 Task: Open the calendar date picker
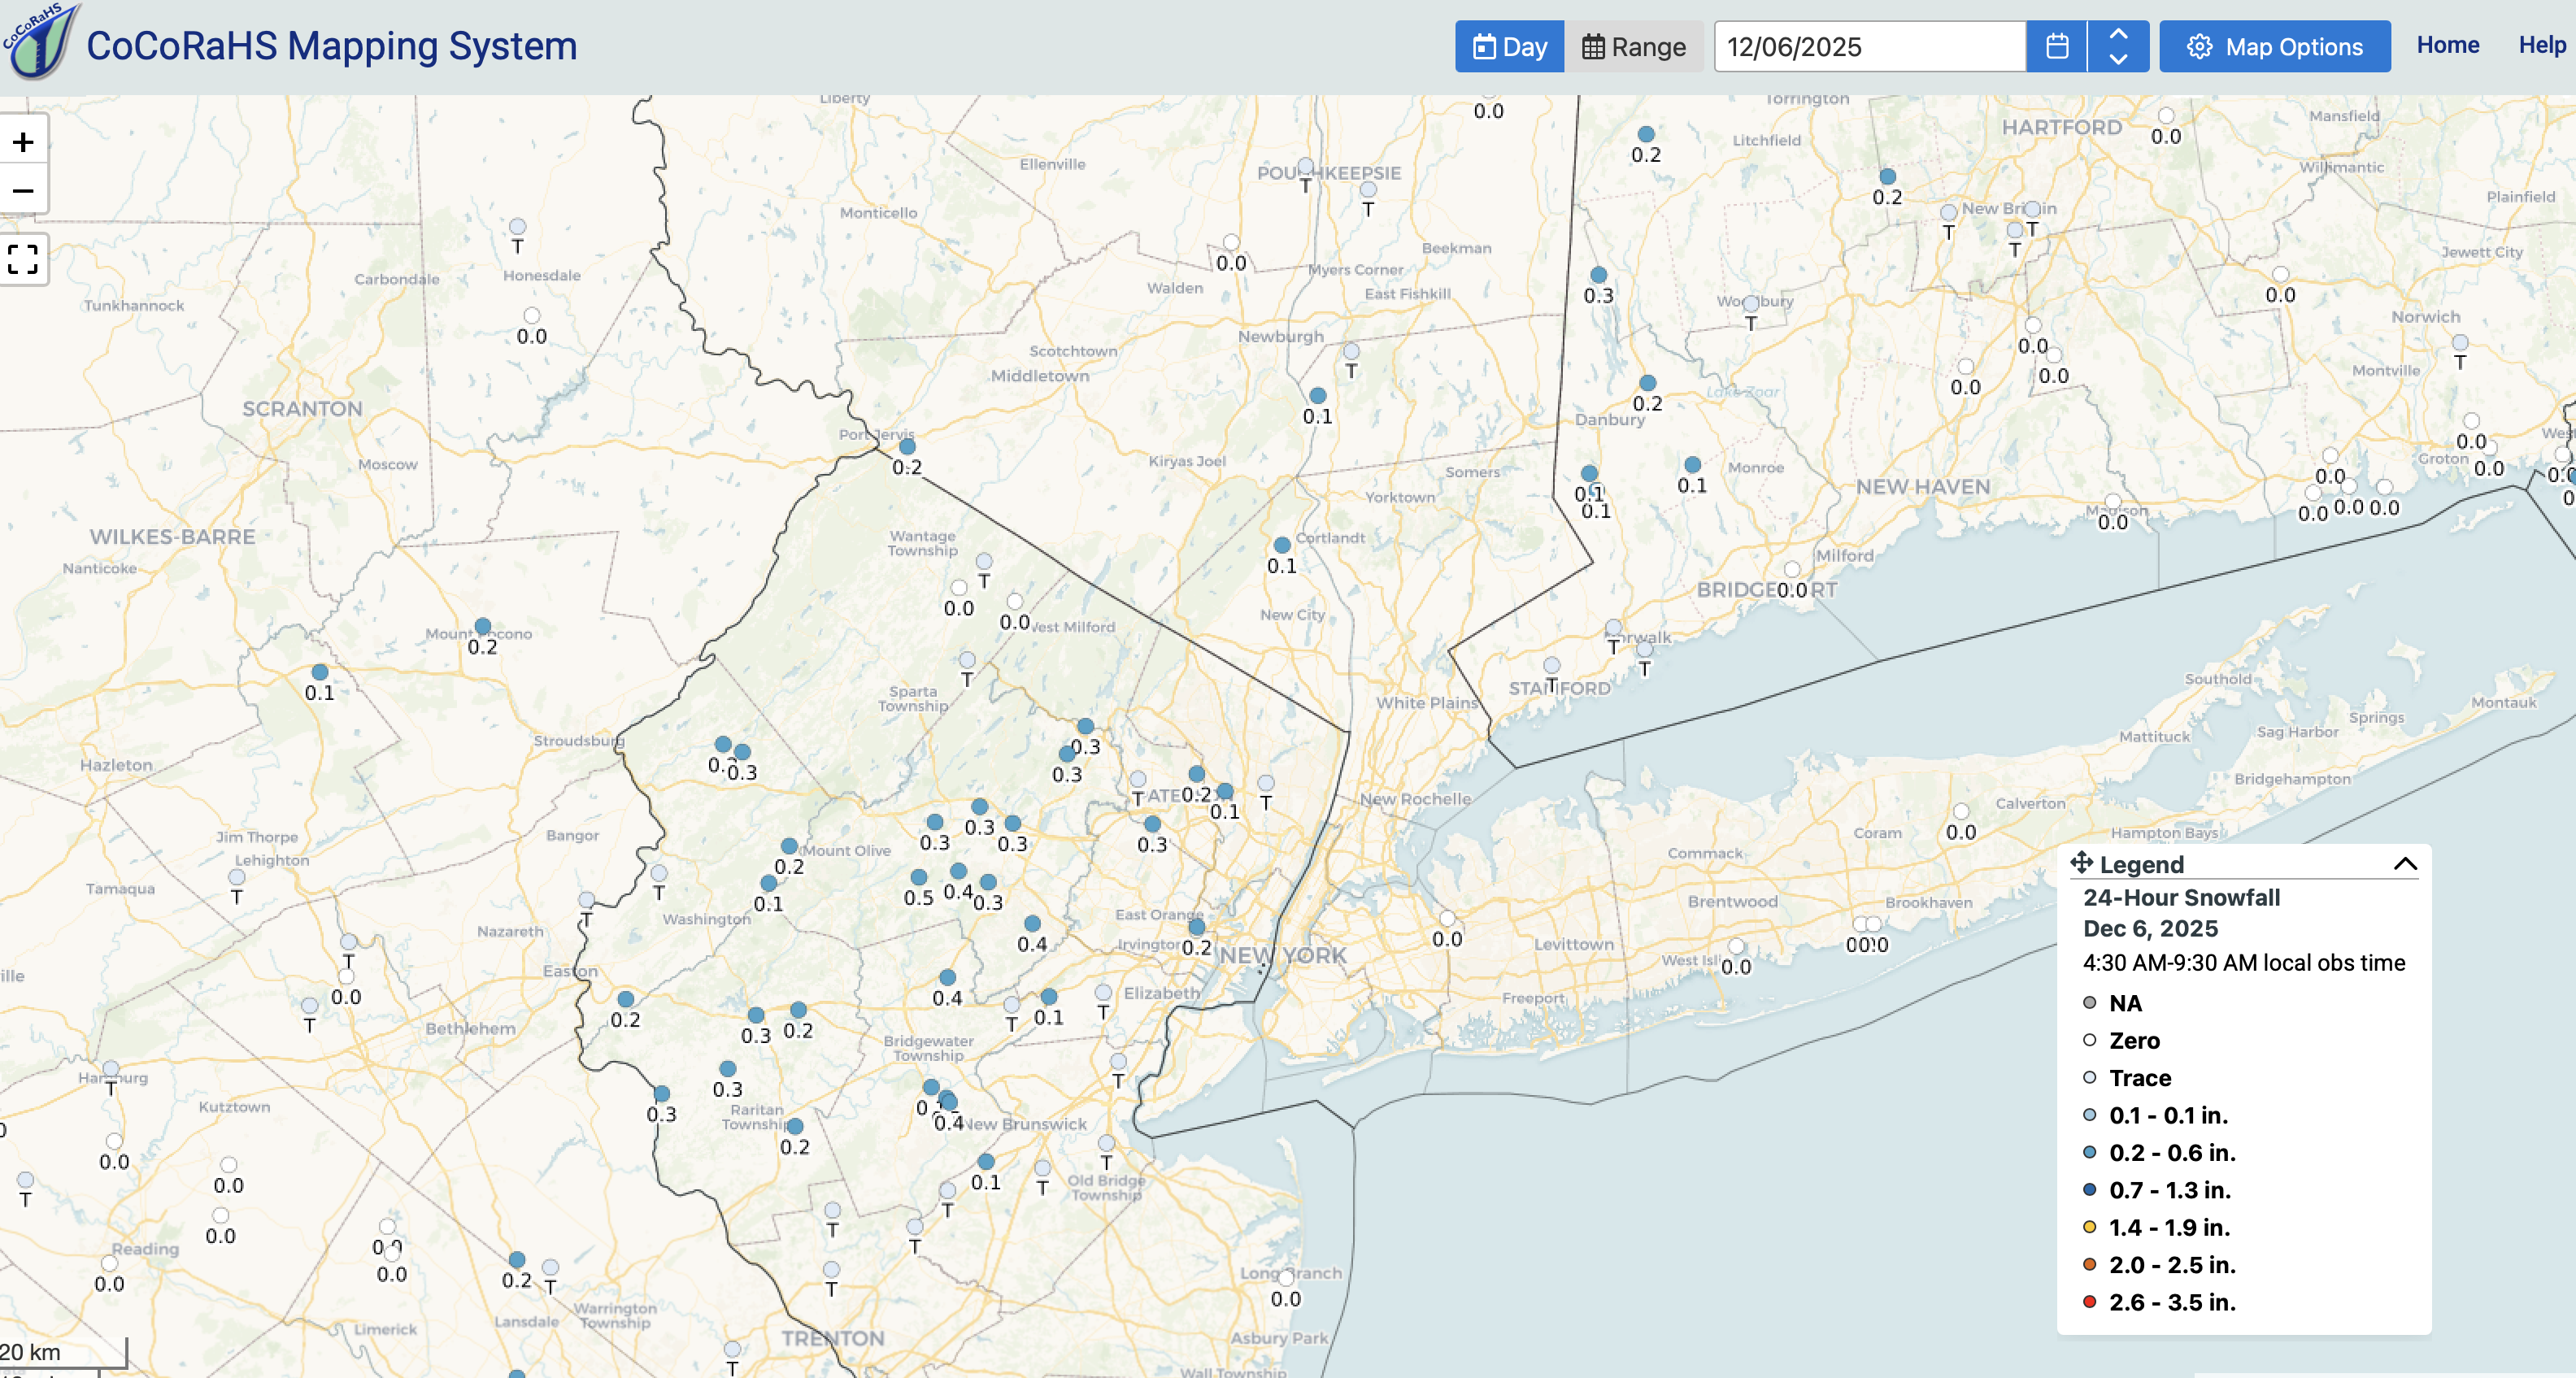click(x=2056, y=47)
